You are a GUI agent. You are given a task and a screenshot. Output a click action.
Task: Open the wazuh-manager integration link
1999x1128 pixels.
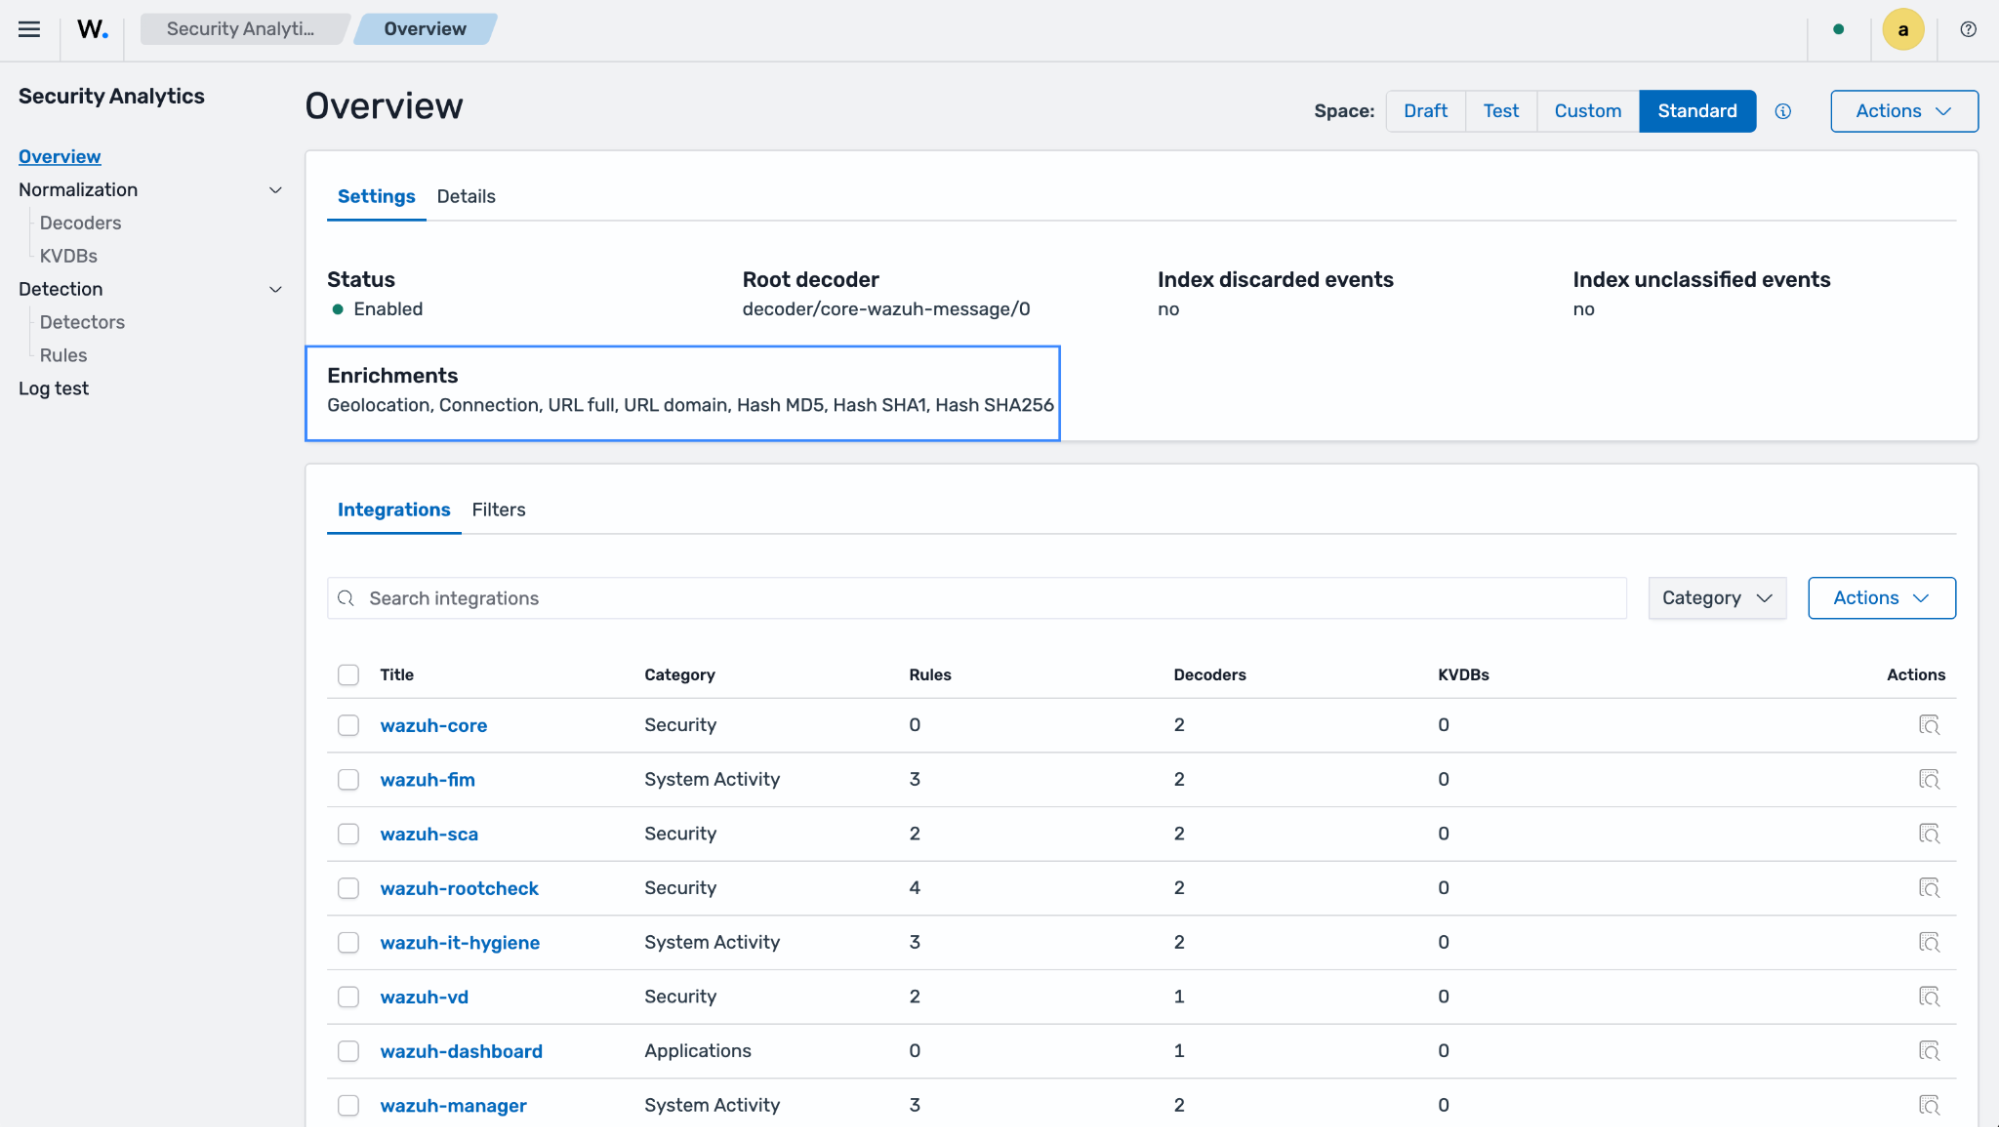453,1106
